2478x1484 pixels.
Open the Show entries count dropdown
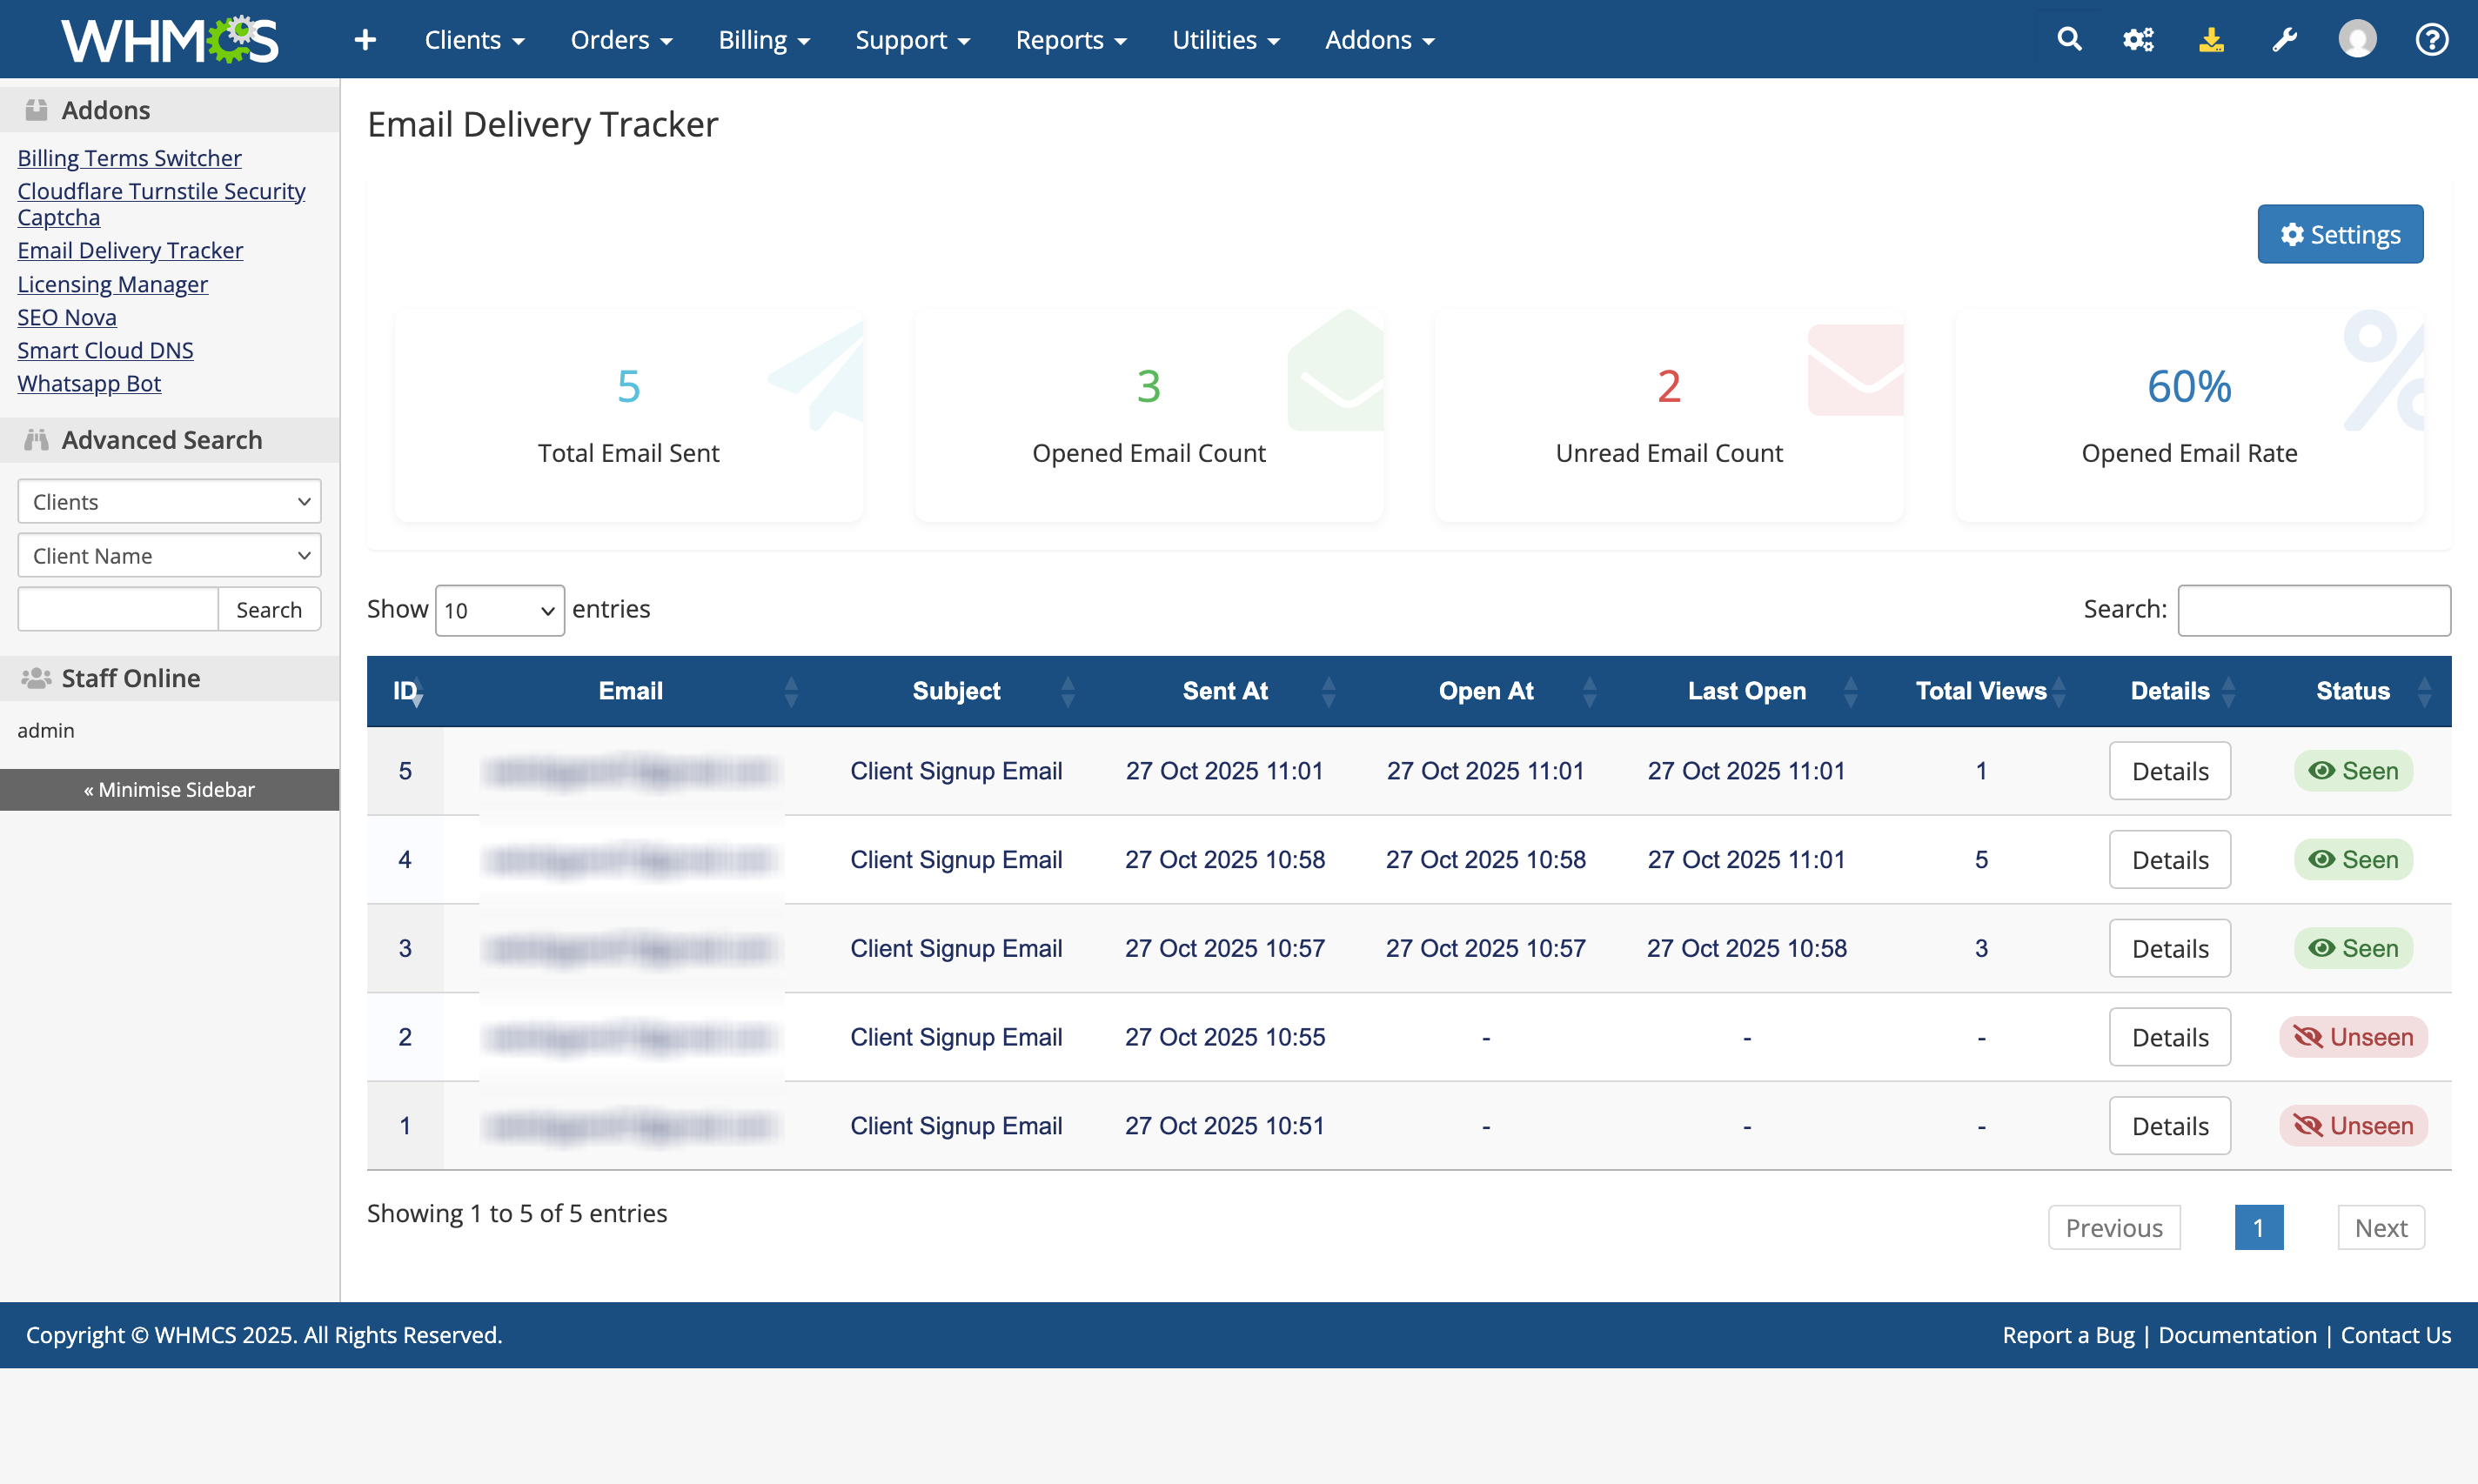[x=499, y=610]
